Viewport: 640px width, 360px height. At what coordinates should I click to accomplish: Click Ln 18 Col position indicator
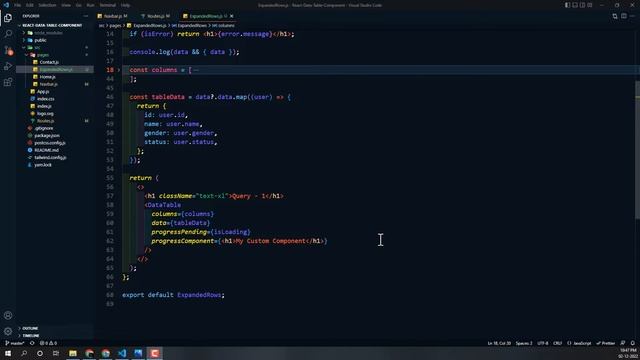499,343
